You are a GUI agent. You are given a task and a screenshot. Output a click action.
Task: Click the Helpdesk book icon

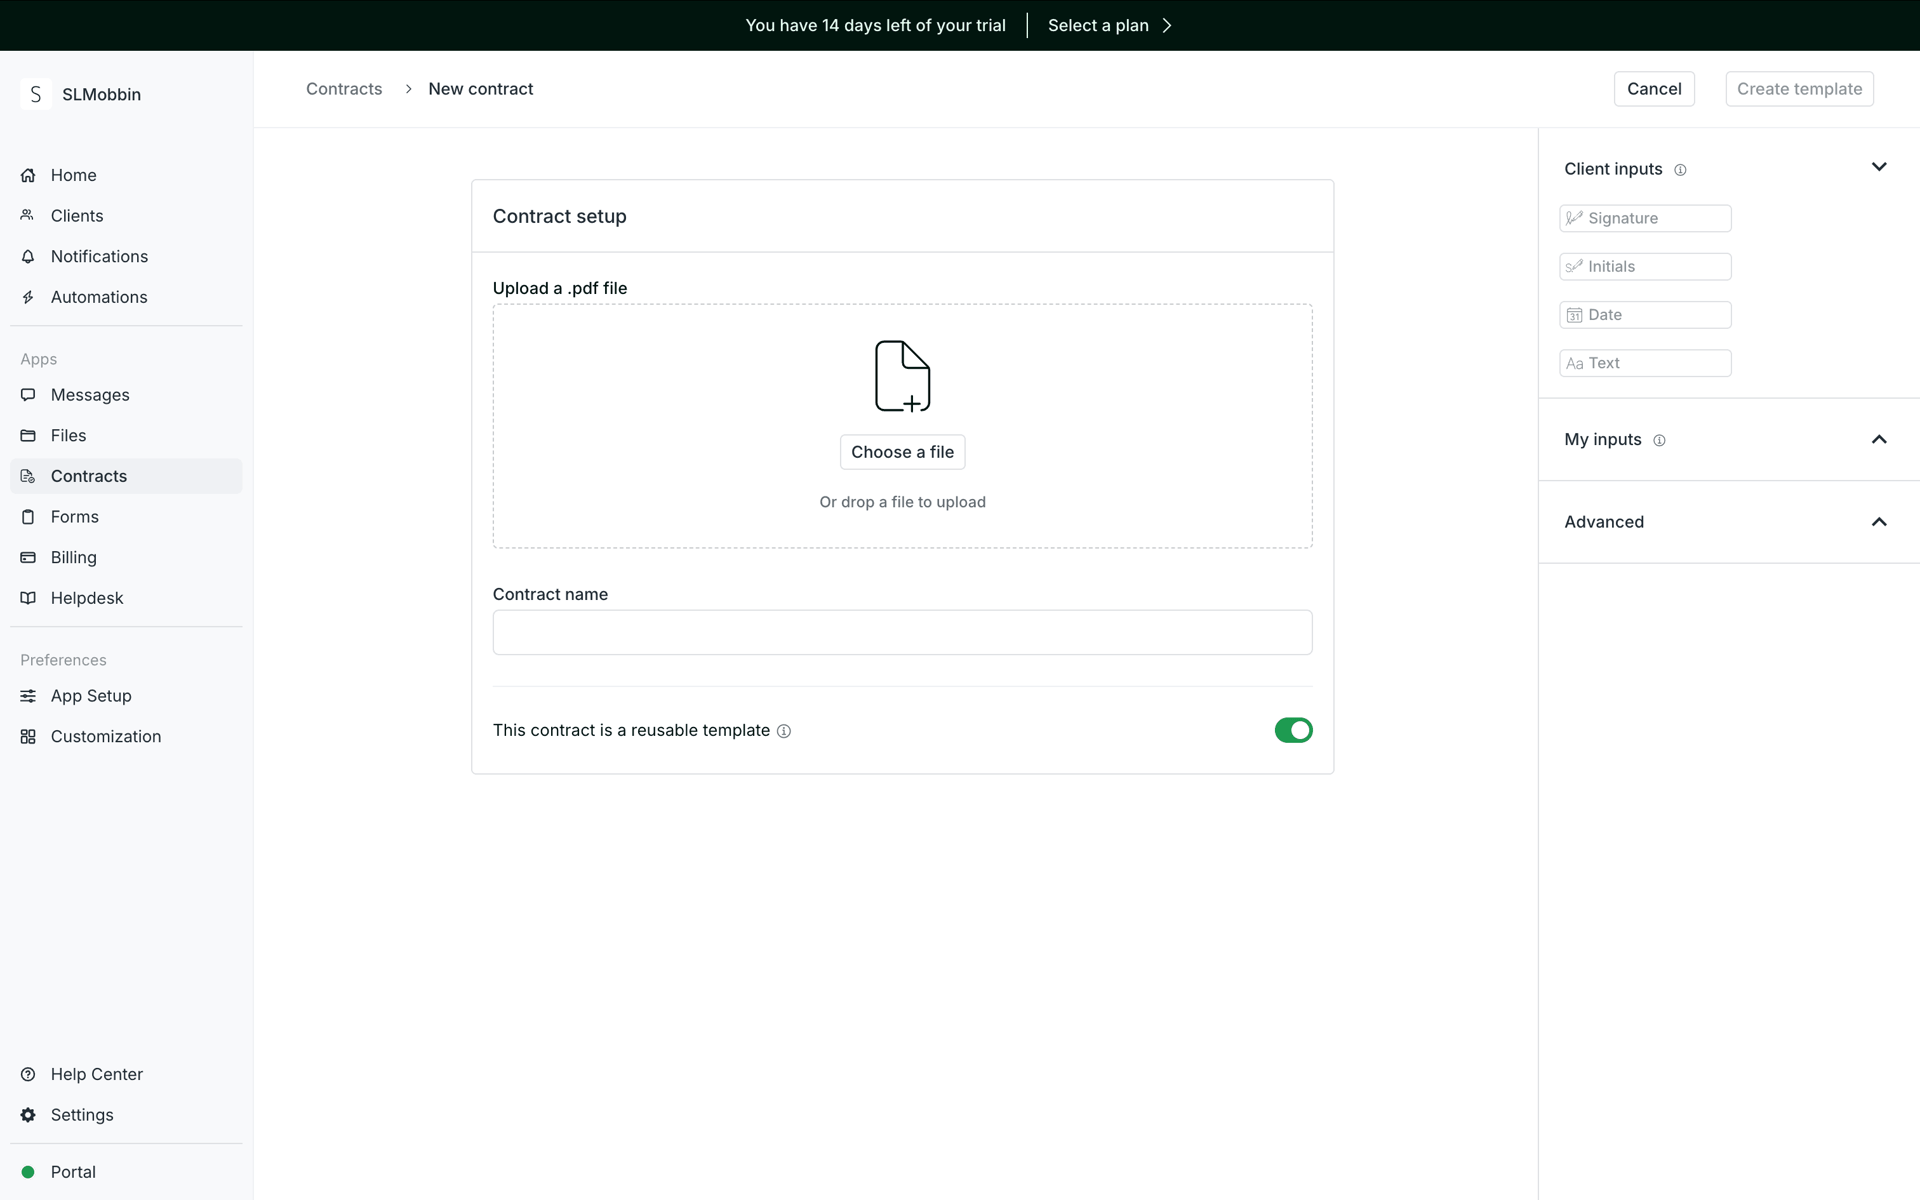coord(28,598)
